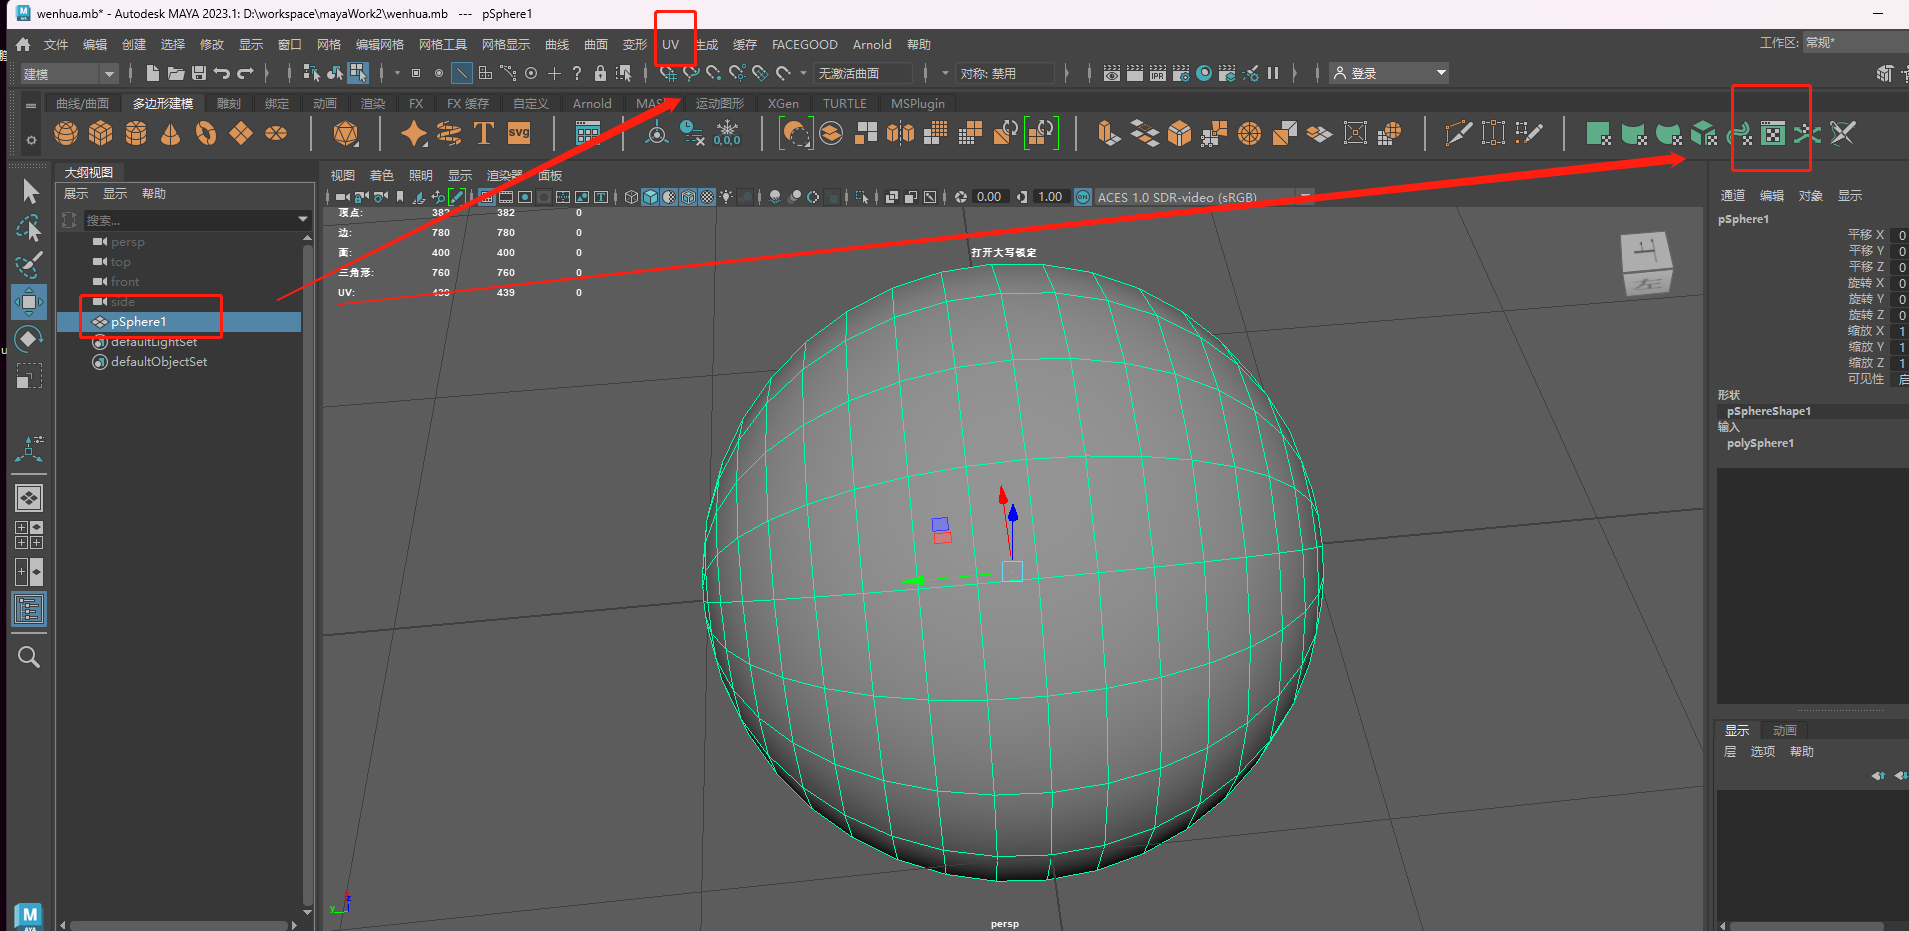Open the 编辑网格 menu
Viewport: 1909px width, 931px height.
point(380,44)
